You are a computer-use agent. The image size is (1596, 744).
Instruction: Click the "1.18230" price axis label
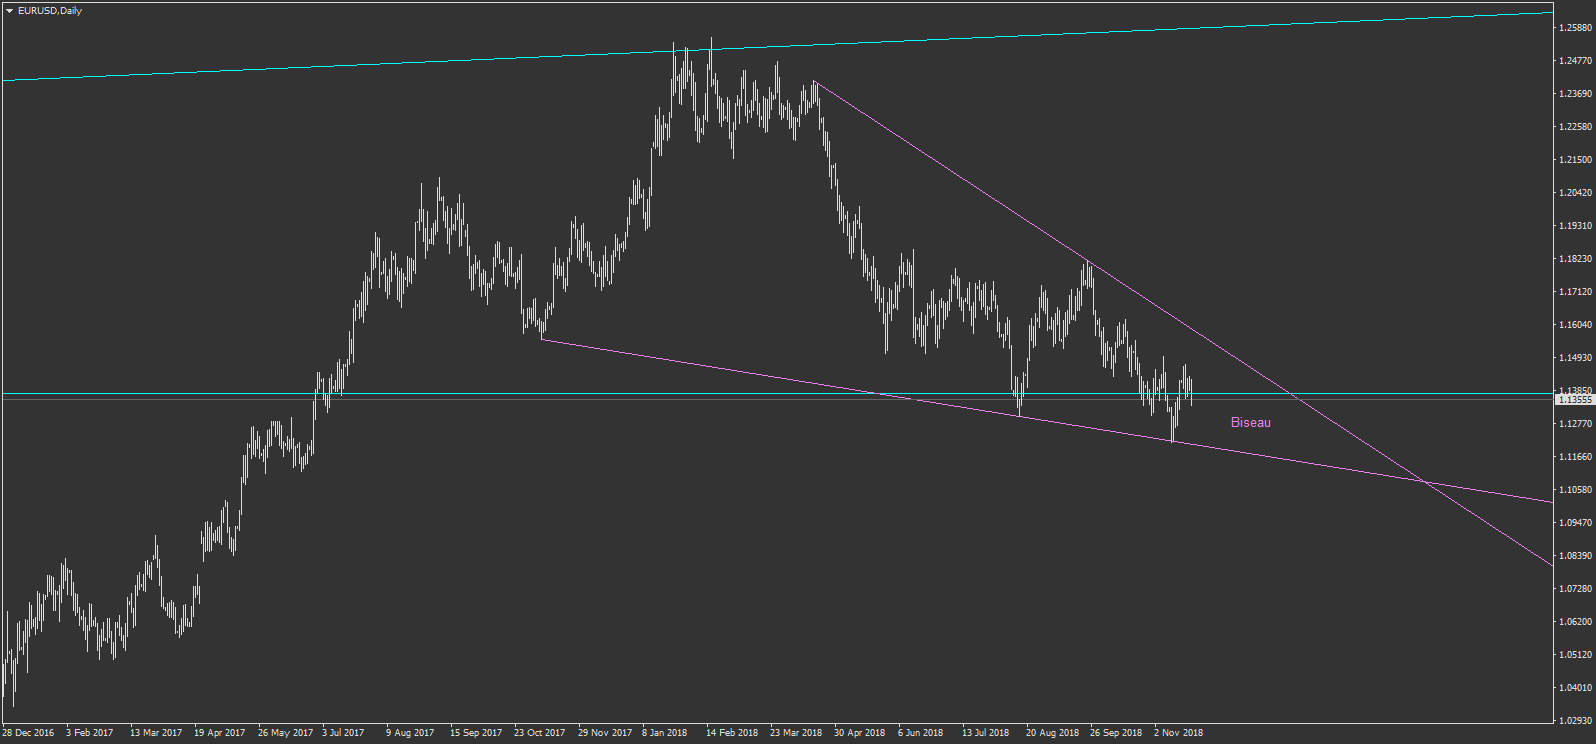click(1575, 259)
